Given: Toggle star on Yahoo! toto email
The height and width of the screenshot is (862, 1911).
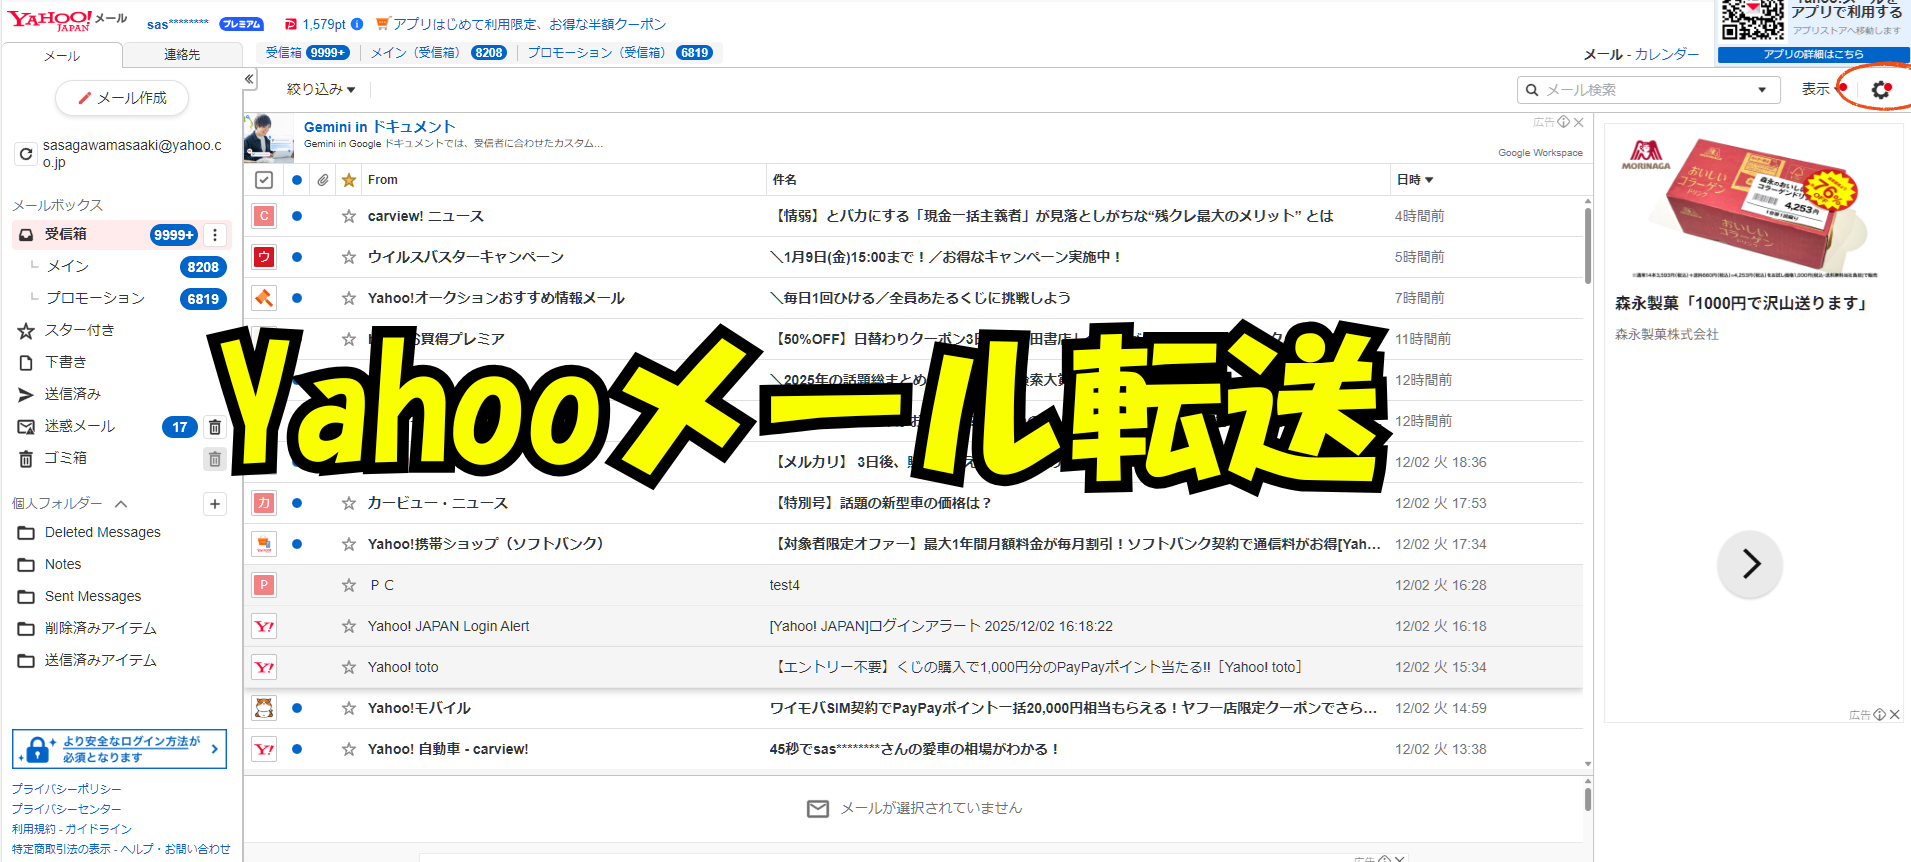Looking at the screenshot, I should click(349, 667).
